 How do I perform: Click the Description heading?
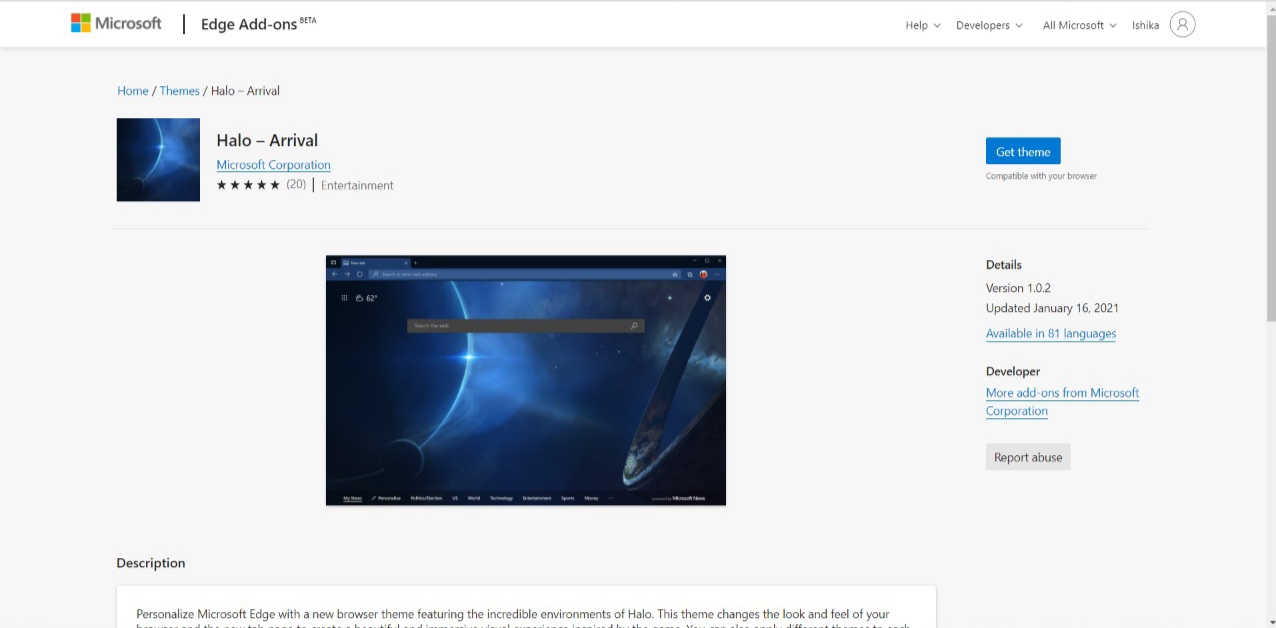pyautogui.click(x=151, y=563)
